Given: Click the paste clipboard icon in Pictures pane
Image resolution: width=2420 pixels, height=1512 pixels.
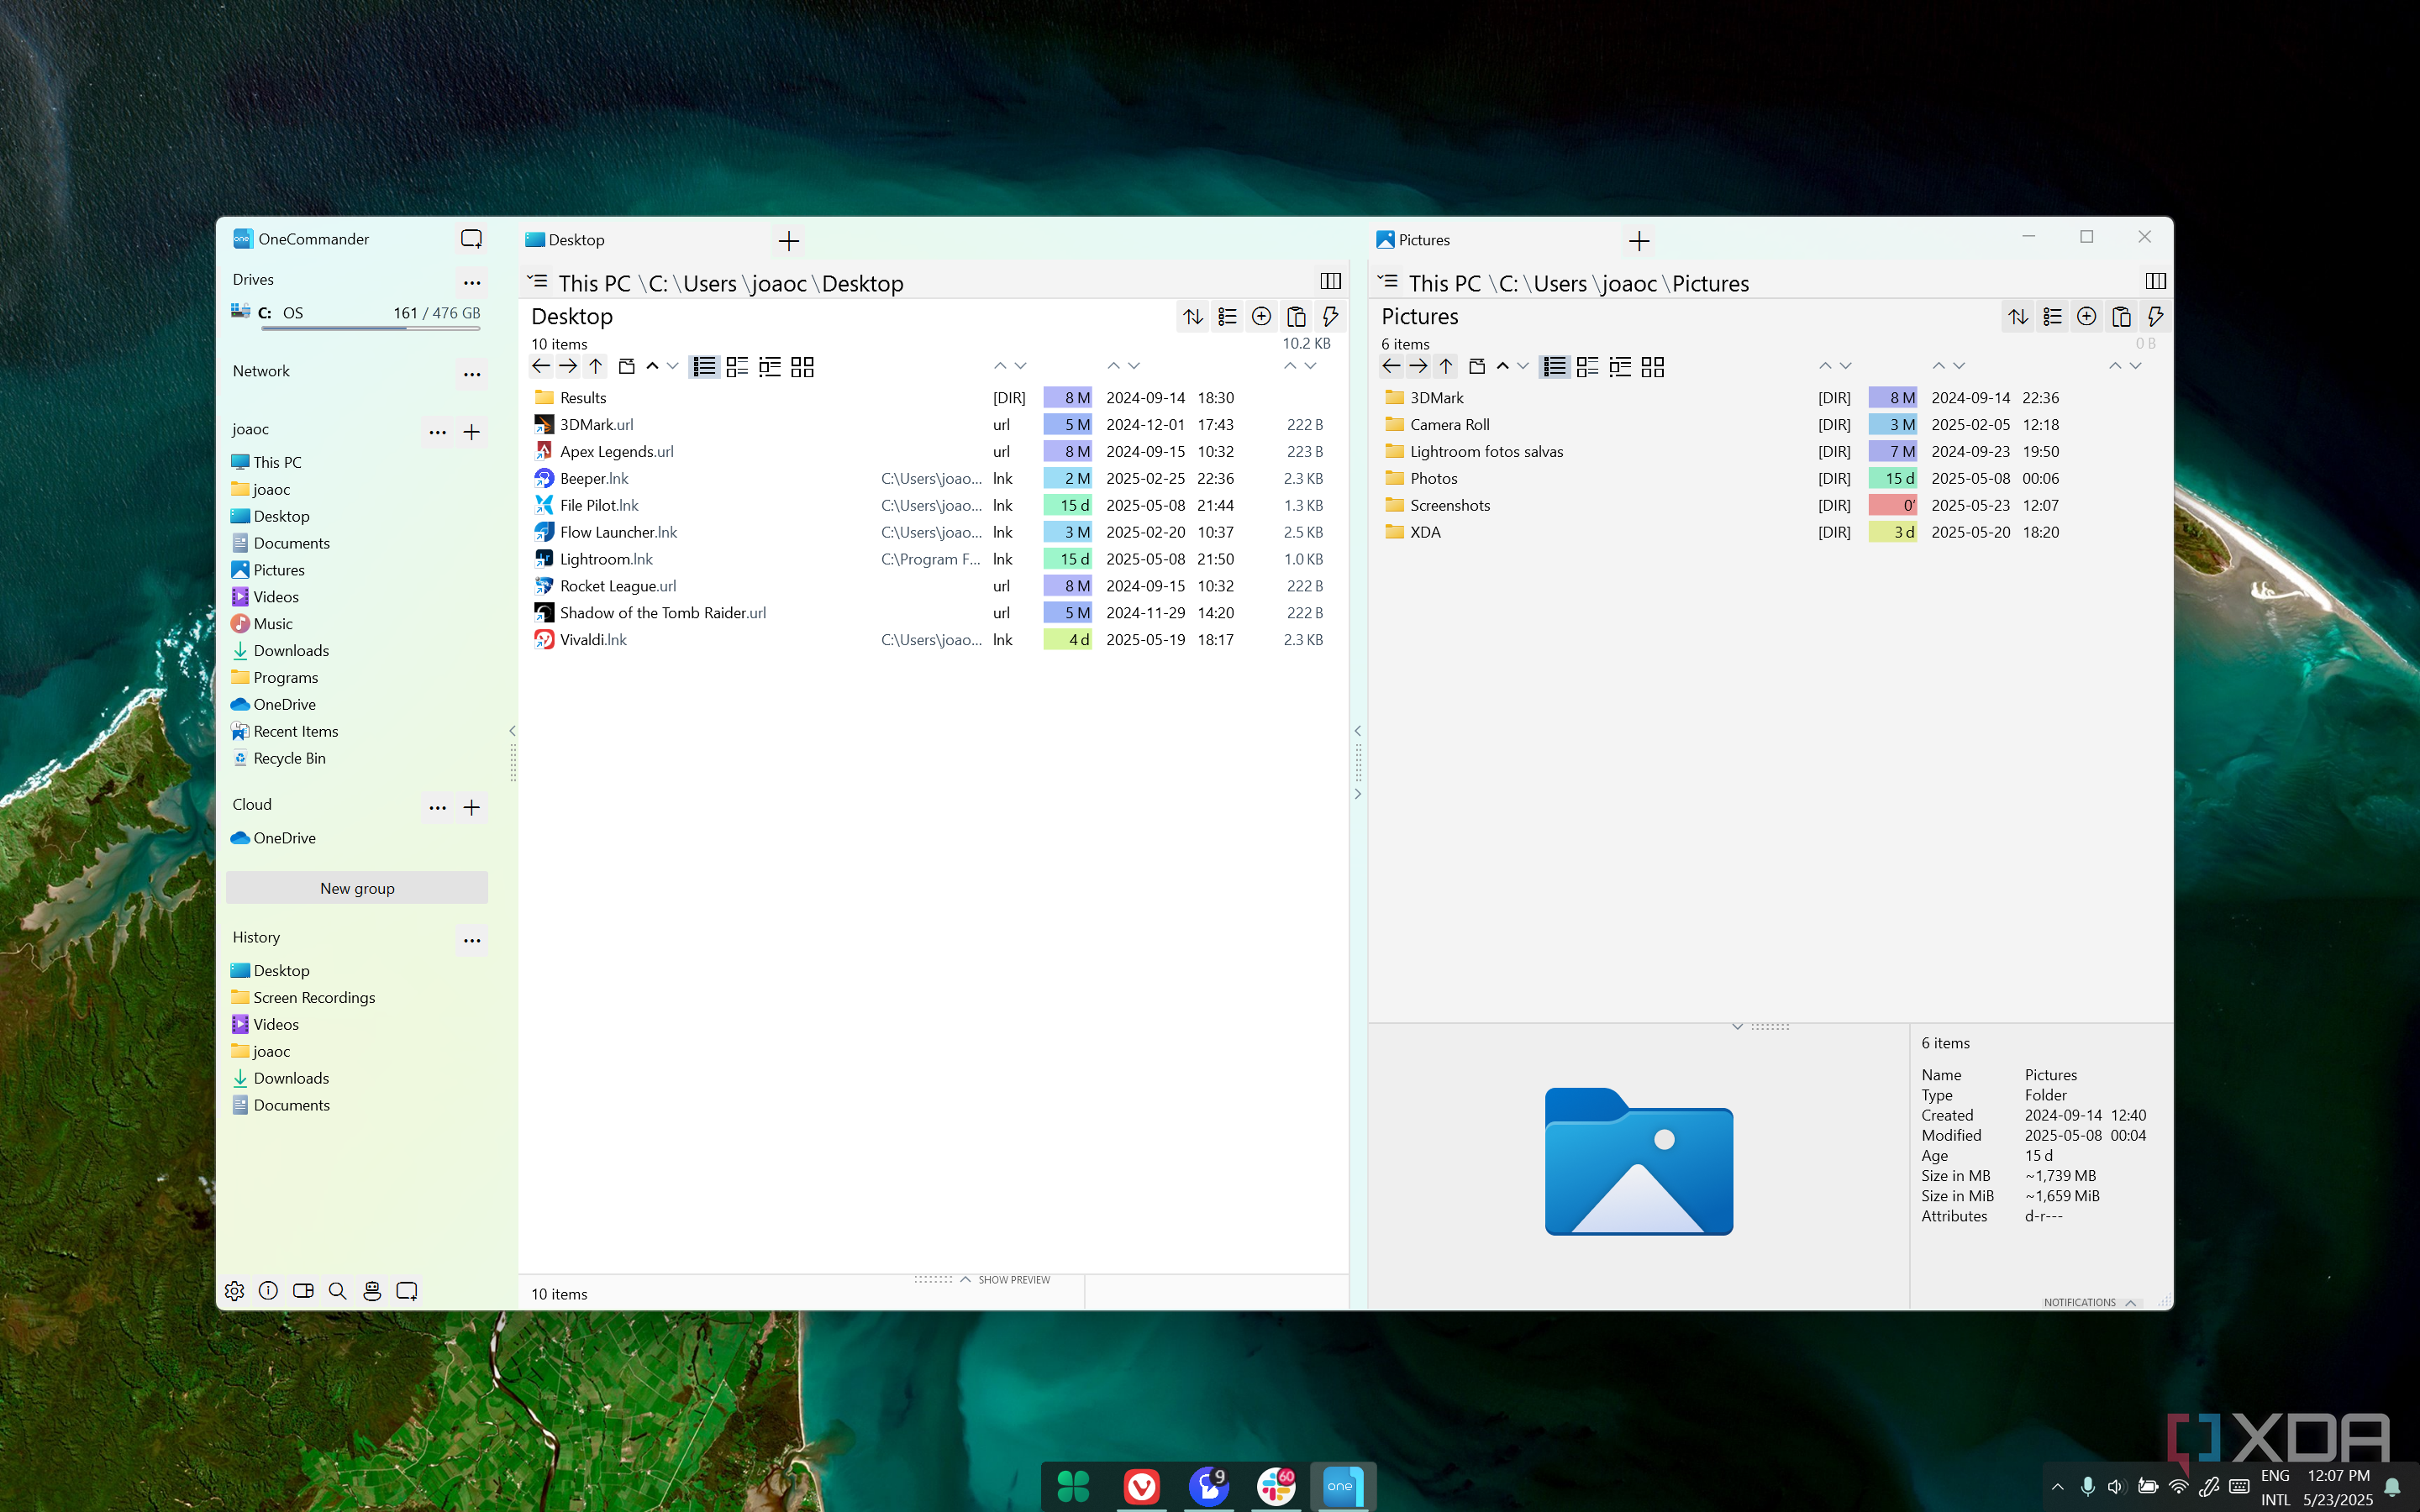Looking at the screenshot, I should 2121,317.
